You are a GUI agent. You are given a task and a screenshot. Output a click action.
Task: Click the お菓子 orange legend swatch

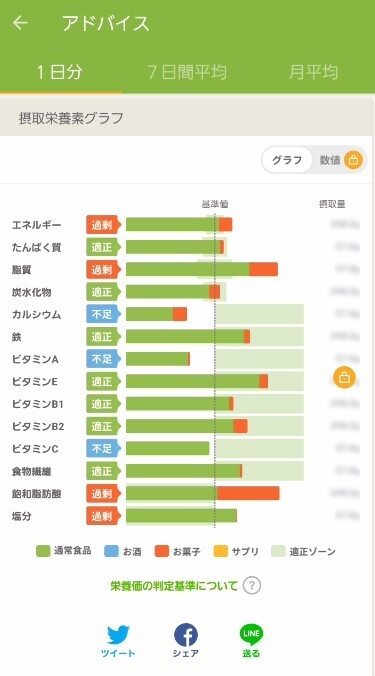coord(162,551)
